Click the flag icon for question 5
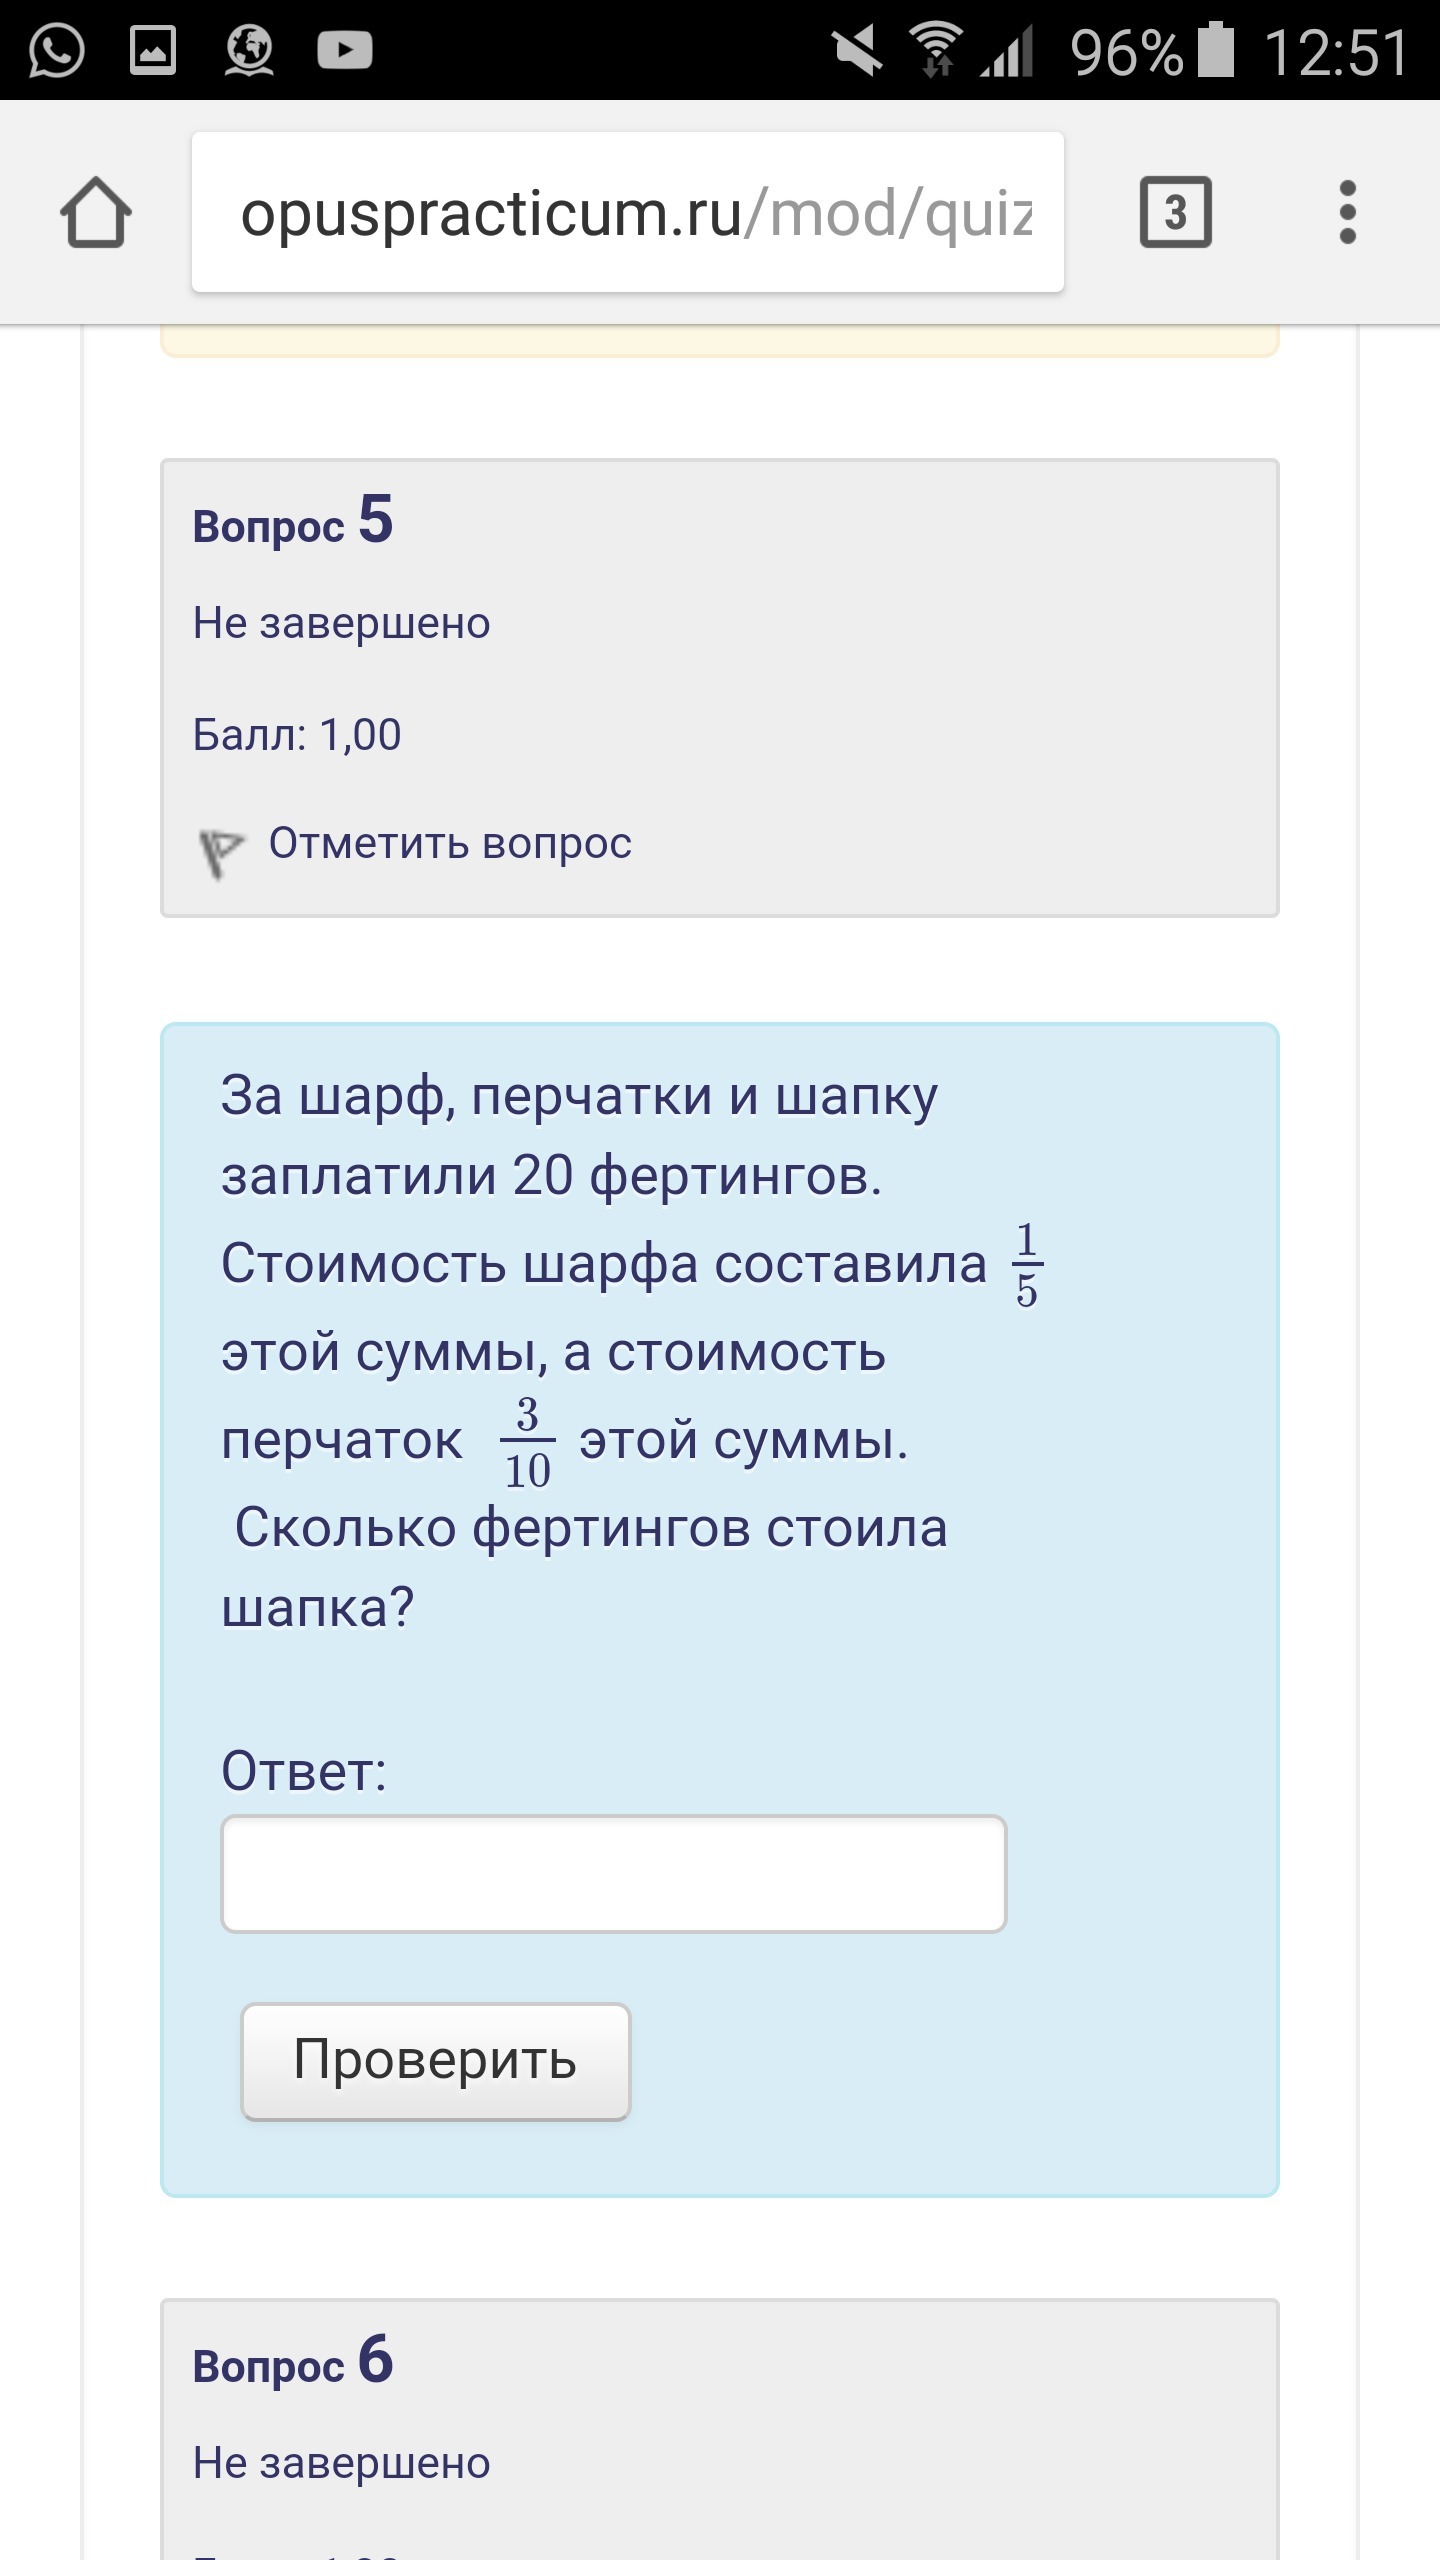The image size is (1440, 2560). pyautogui.click(x=220, y=852)
